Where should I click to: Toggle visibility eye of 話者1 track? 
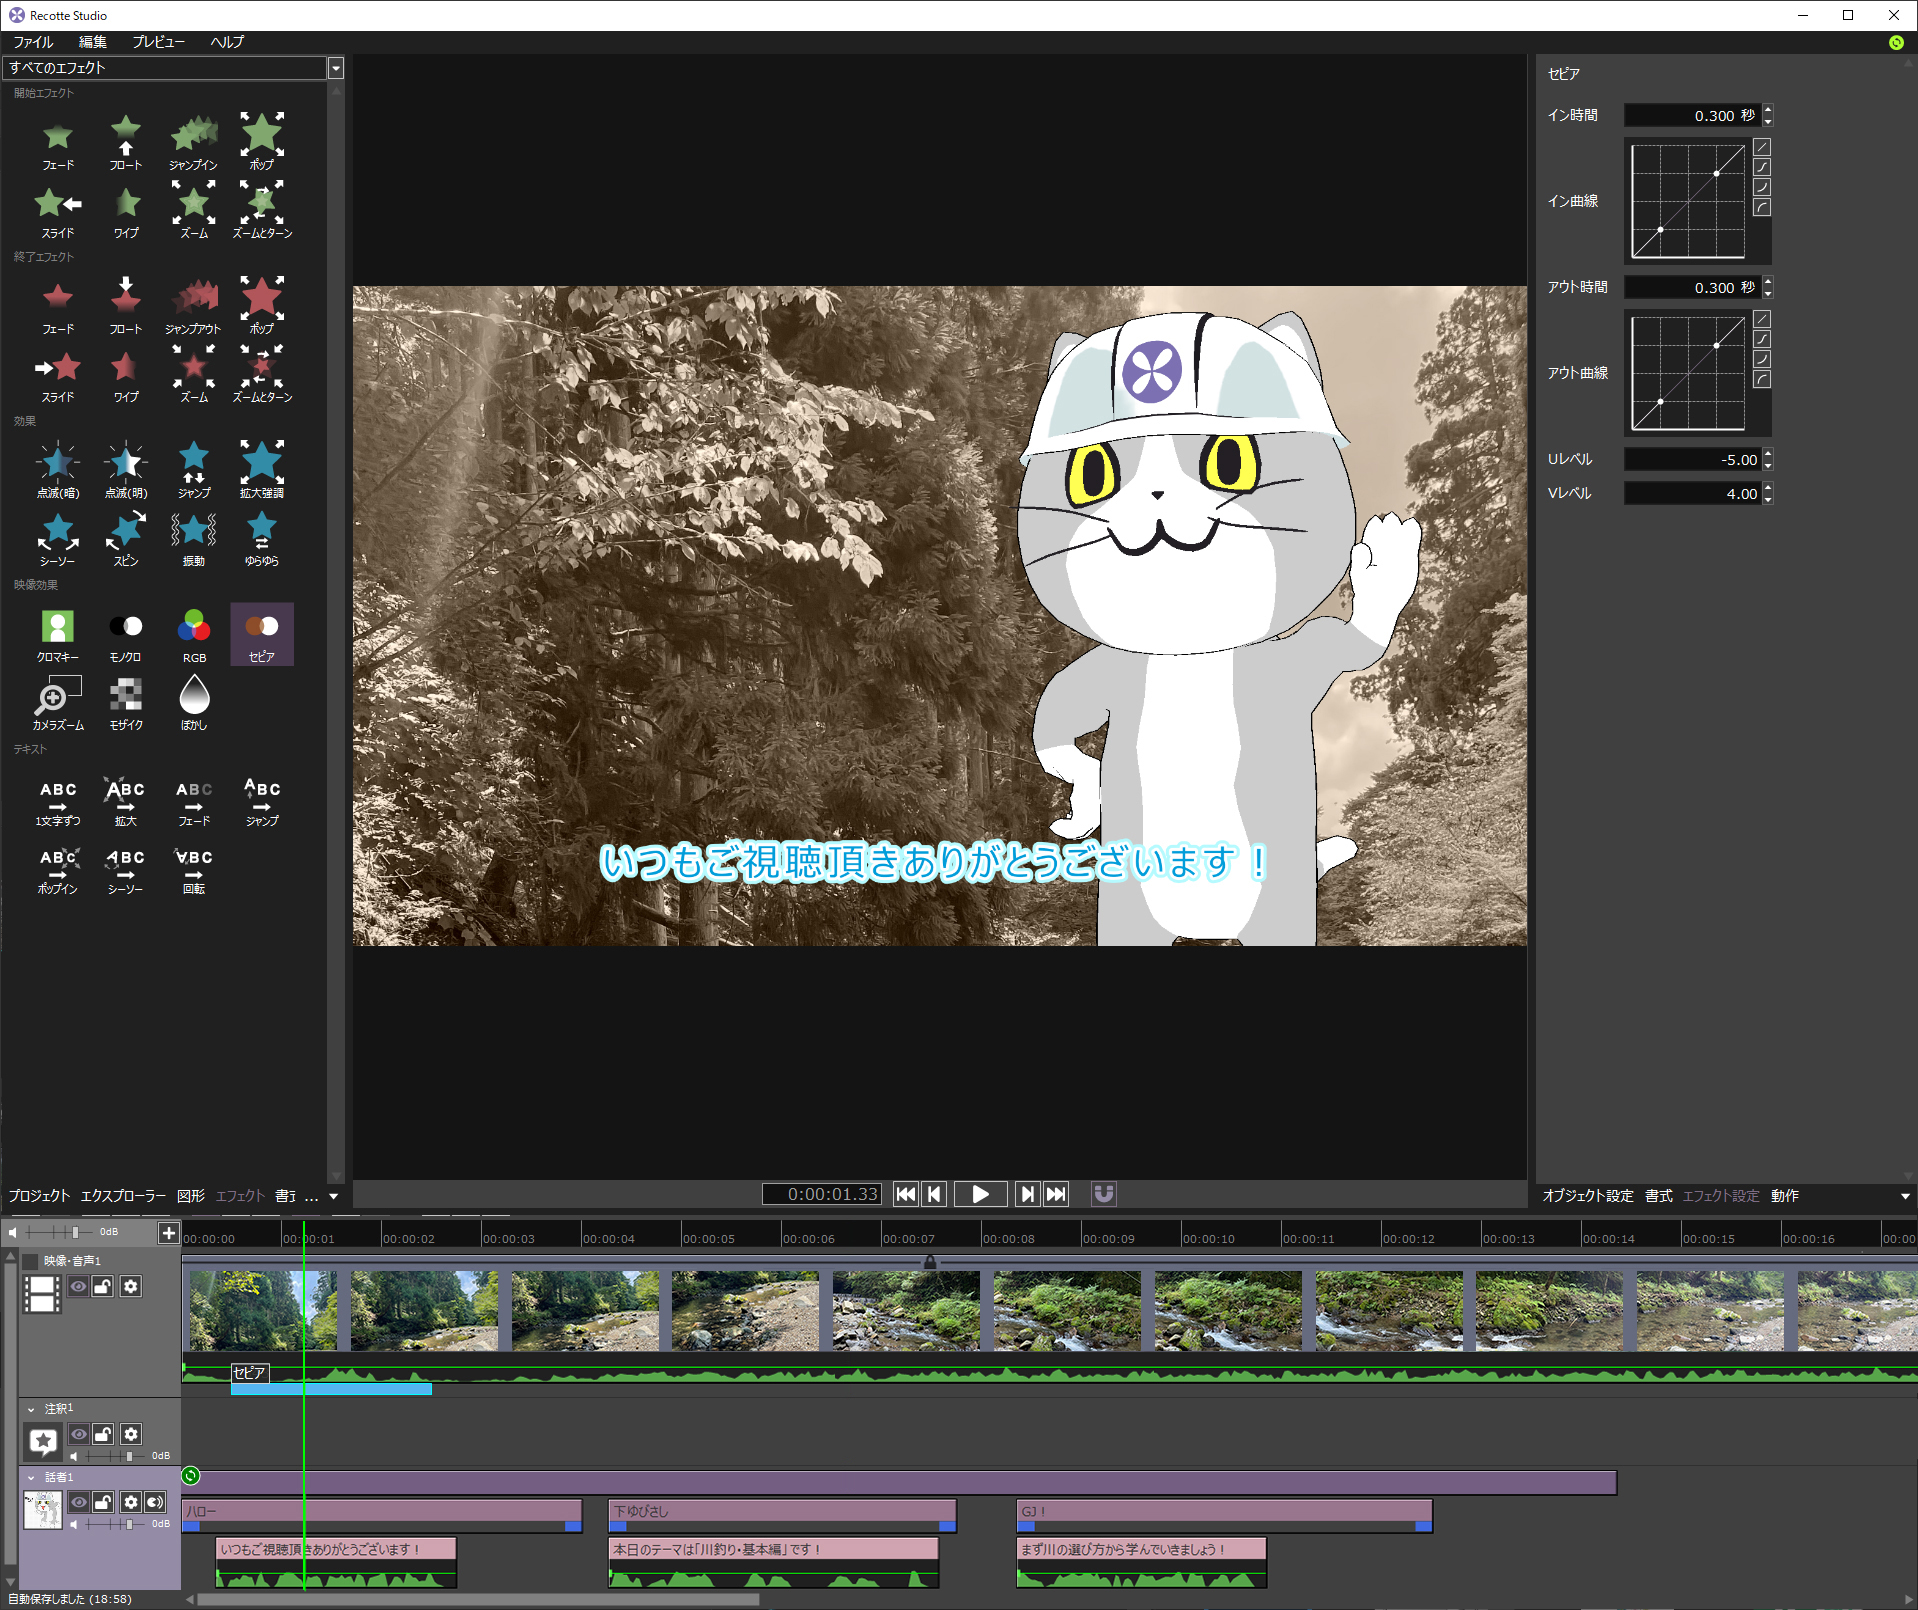click(78, 1502)
